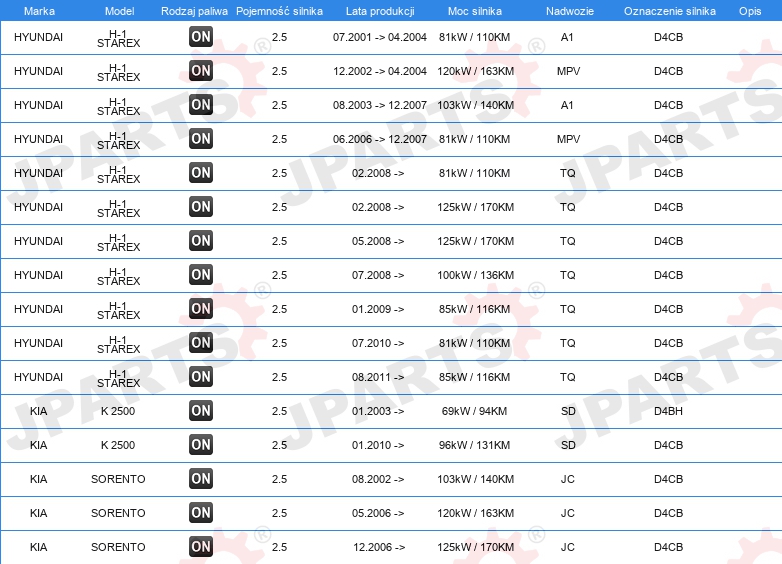782x564 pixels.
Task: Select production date 07.2010 ->
Action: tap(378, 343)
